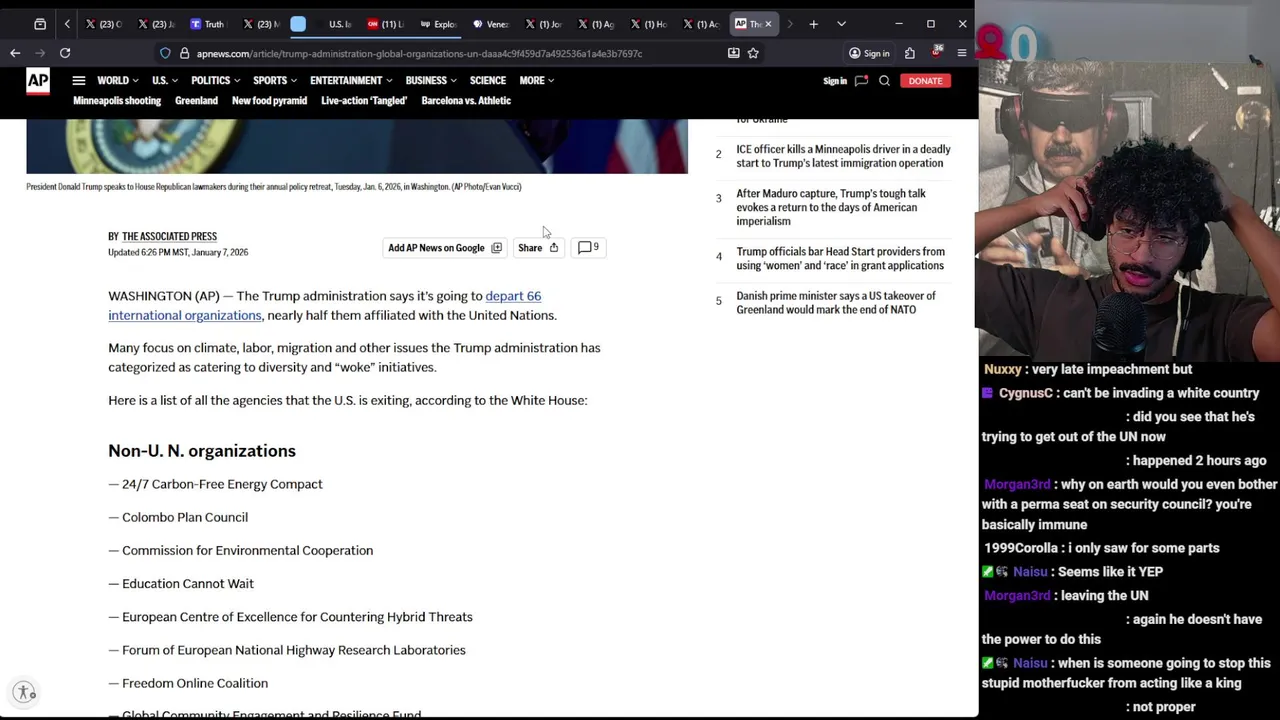Click 'Non-U. N. organizations' heading
Viewport: 1280px width, 720px height.
pyautogui.click(x=202, y=451)
